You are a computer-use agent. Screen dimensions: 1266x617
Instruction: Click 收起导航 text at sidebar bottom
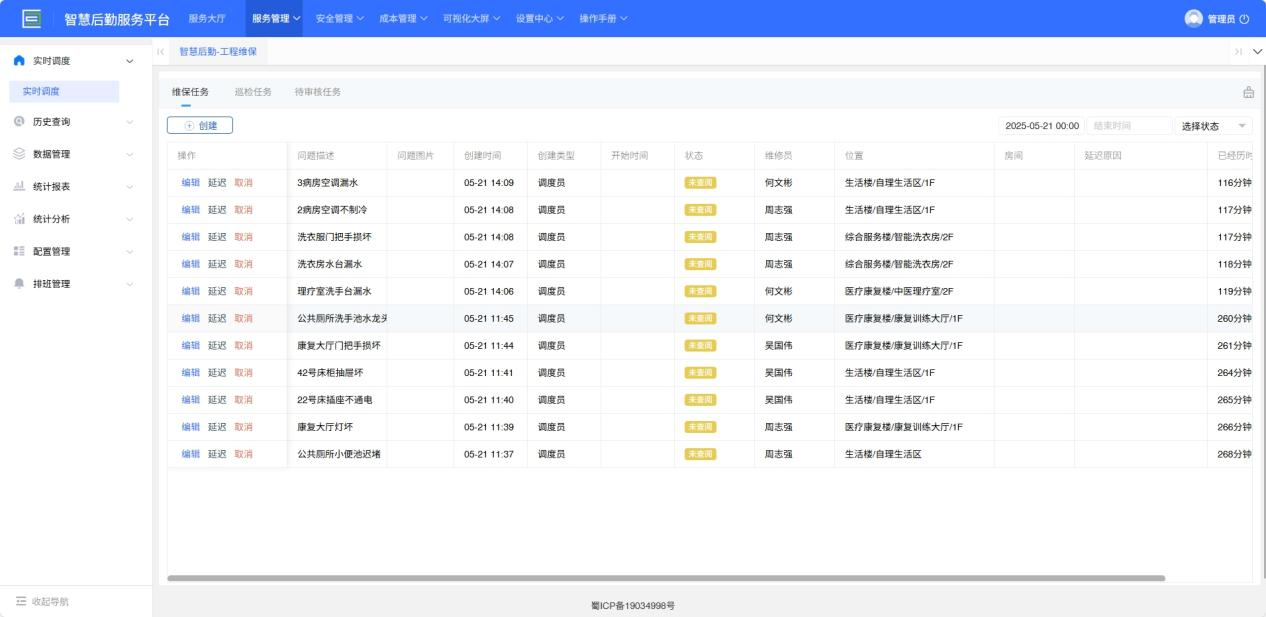(x=51, y=601)
